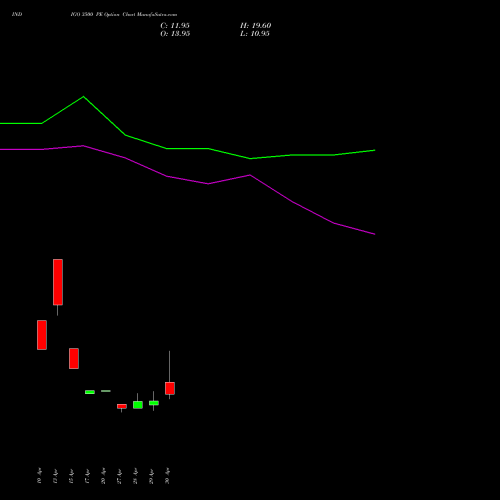The height and width of the screenshot is (500, 500).
Task: Select the small red candlestick above the 27 Apr label
Action: coord(122,406)
